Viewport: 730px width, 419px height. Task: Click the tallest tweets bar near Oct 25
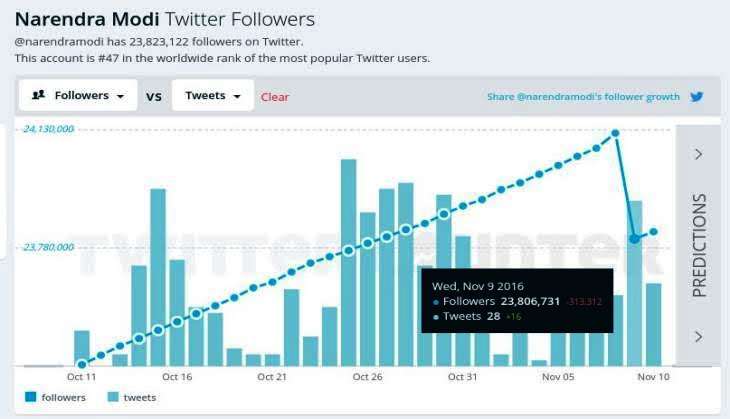point(349,263)
